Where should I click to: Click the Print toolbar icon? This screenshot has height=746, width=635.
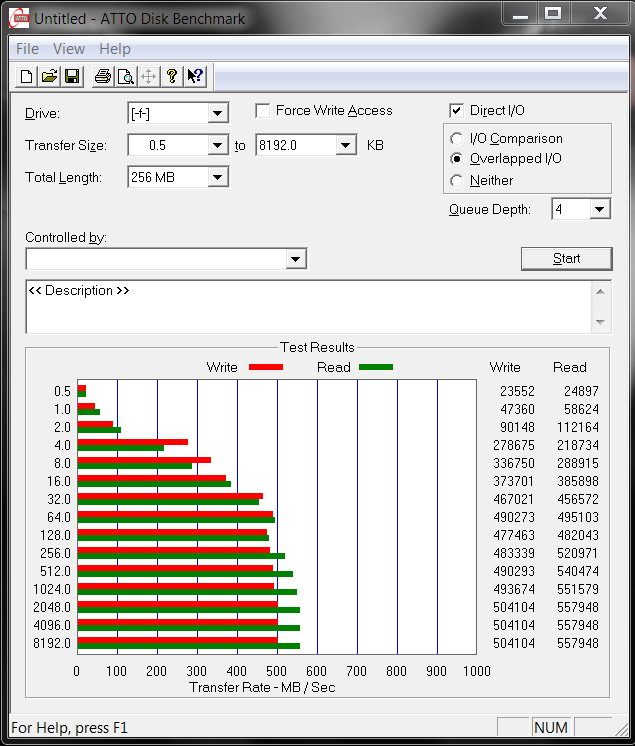[x=103, y=77]
